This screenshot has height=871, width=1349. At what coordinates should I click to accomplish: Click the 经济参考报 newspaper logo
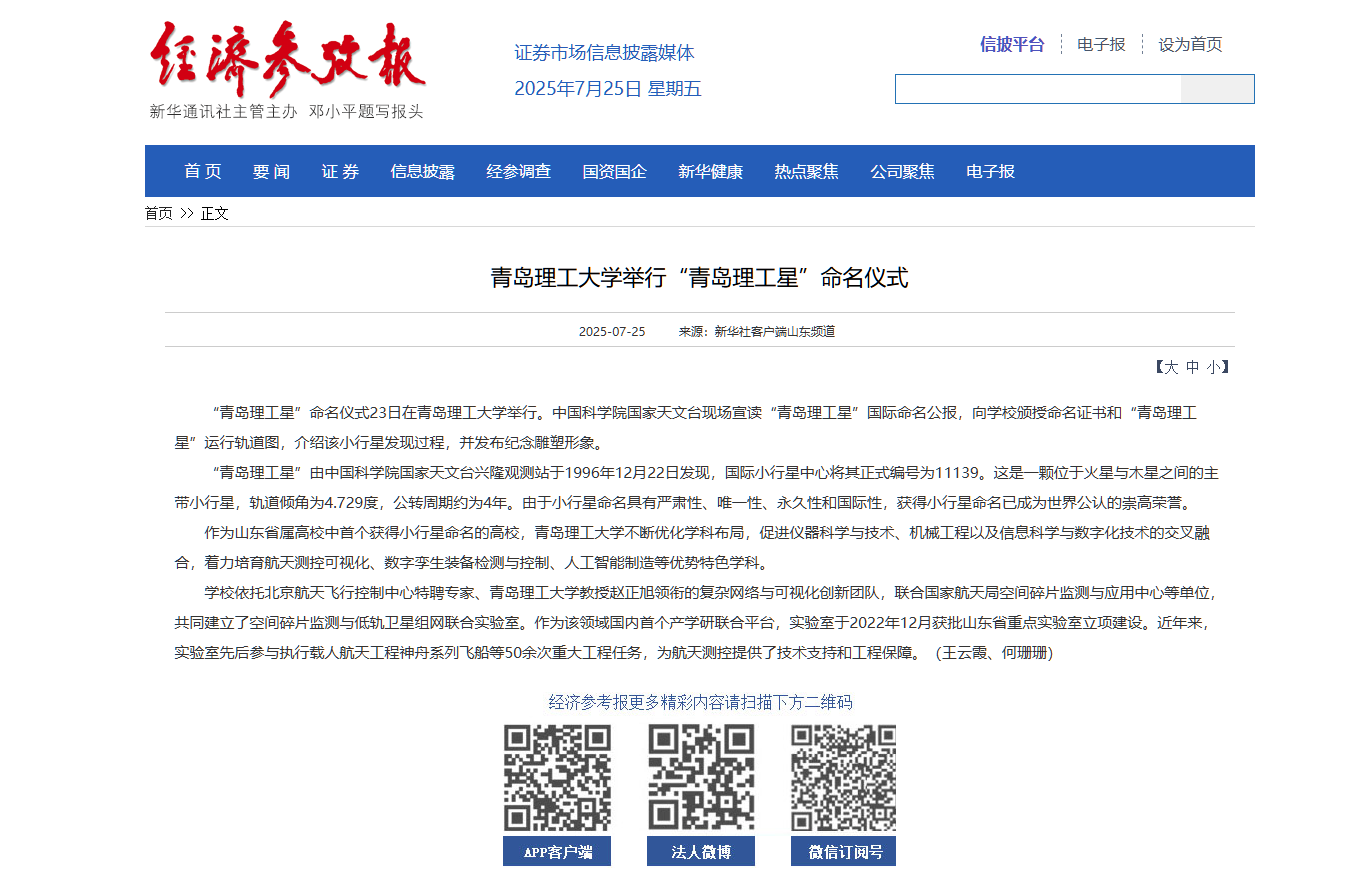pyautogui.click(x=287, y=60)
